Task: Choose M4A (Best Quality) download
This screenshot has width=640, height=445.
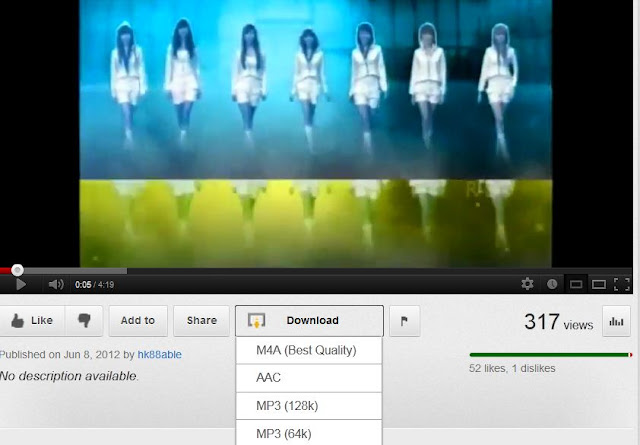Action: pos(309,350)
